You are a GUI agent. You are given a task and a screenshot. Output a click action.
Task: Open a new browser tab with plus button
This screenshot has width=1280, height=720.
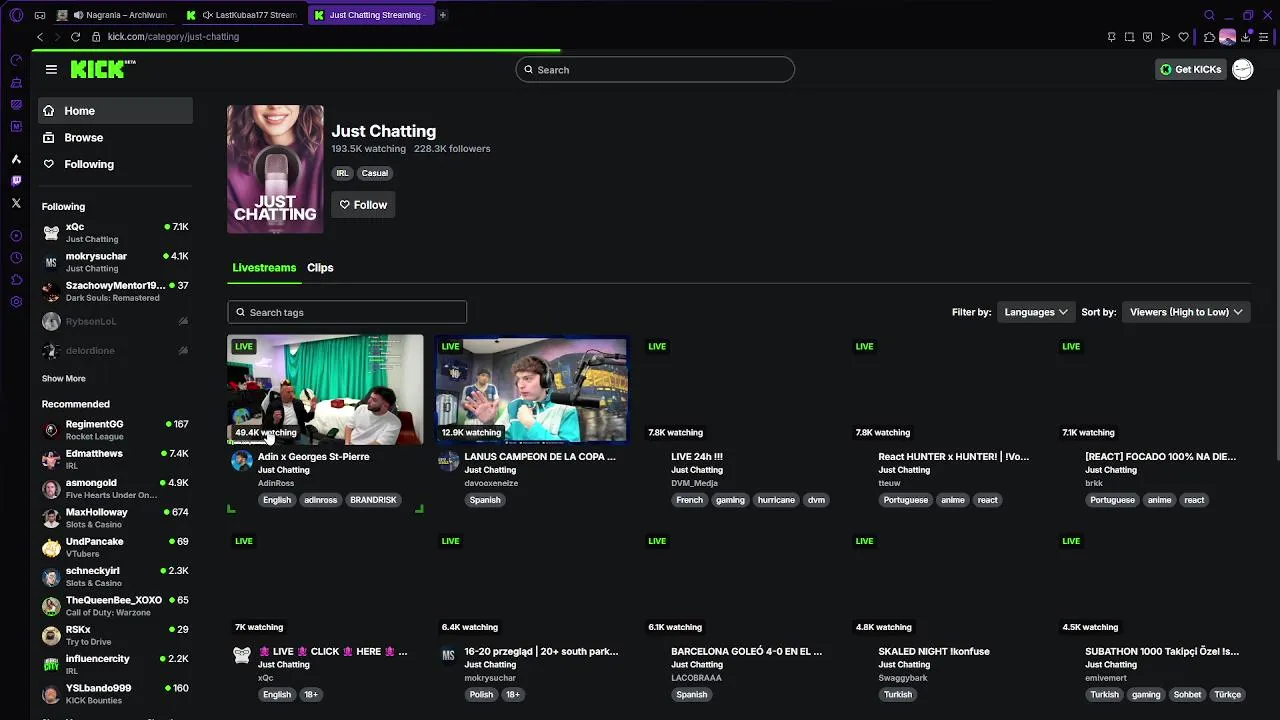coord(443,15)
